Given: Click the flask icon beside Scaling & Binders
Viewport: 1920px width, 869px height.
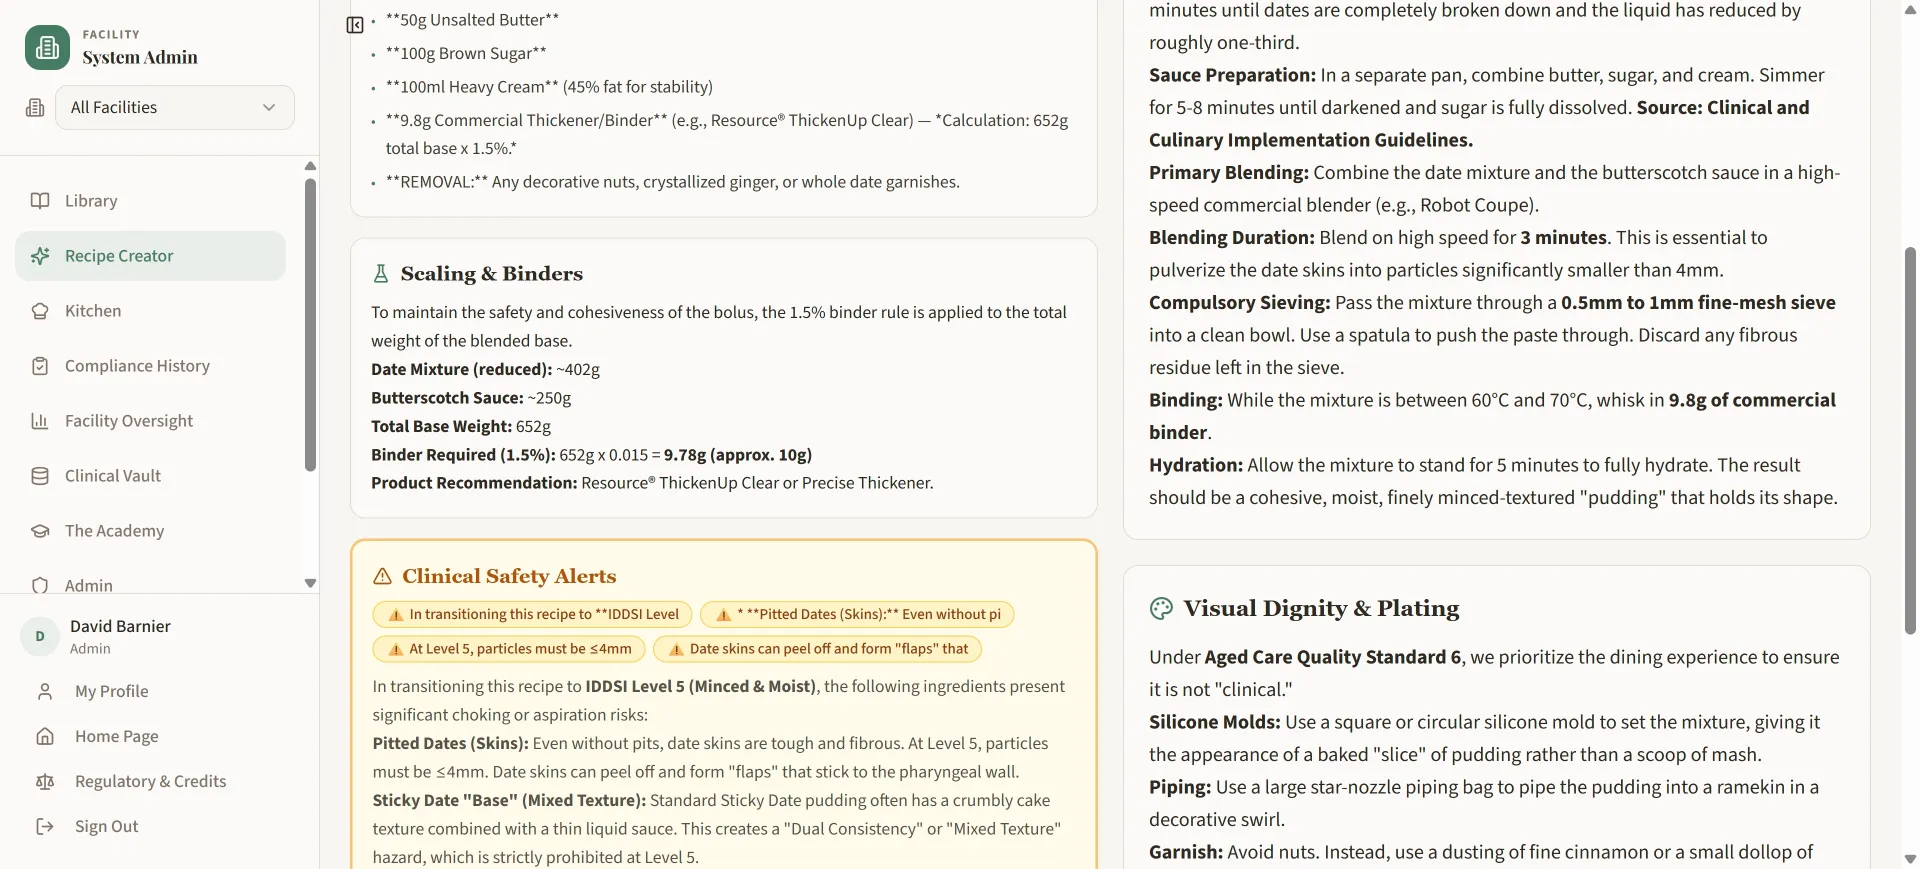Looking at the screenshot, I should tap(381, 273).
